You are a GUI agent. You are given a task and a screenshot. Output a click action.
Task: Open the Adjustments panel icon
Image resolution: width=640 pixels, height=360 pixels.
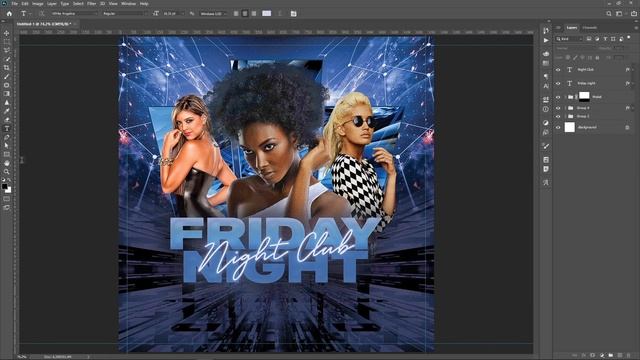click(x=546, y=123)
